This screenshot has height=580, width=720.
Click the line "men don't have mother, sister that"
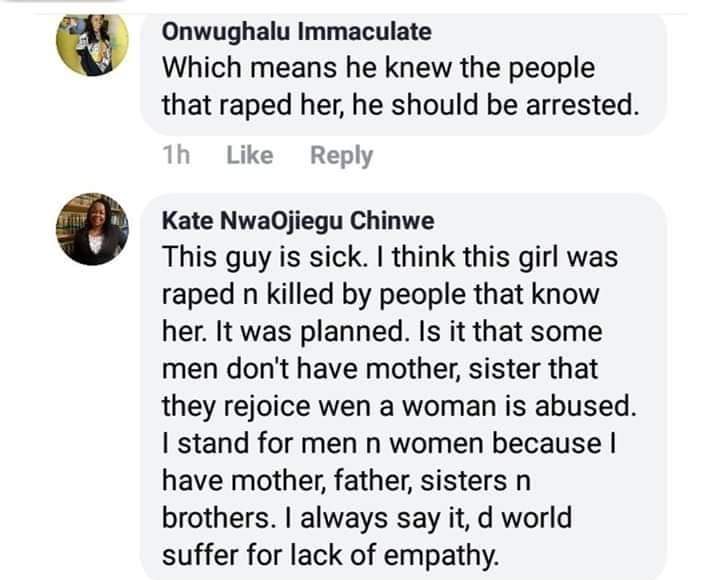coord(380,368)
